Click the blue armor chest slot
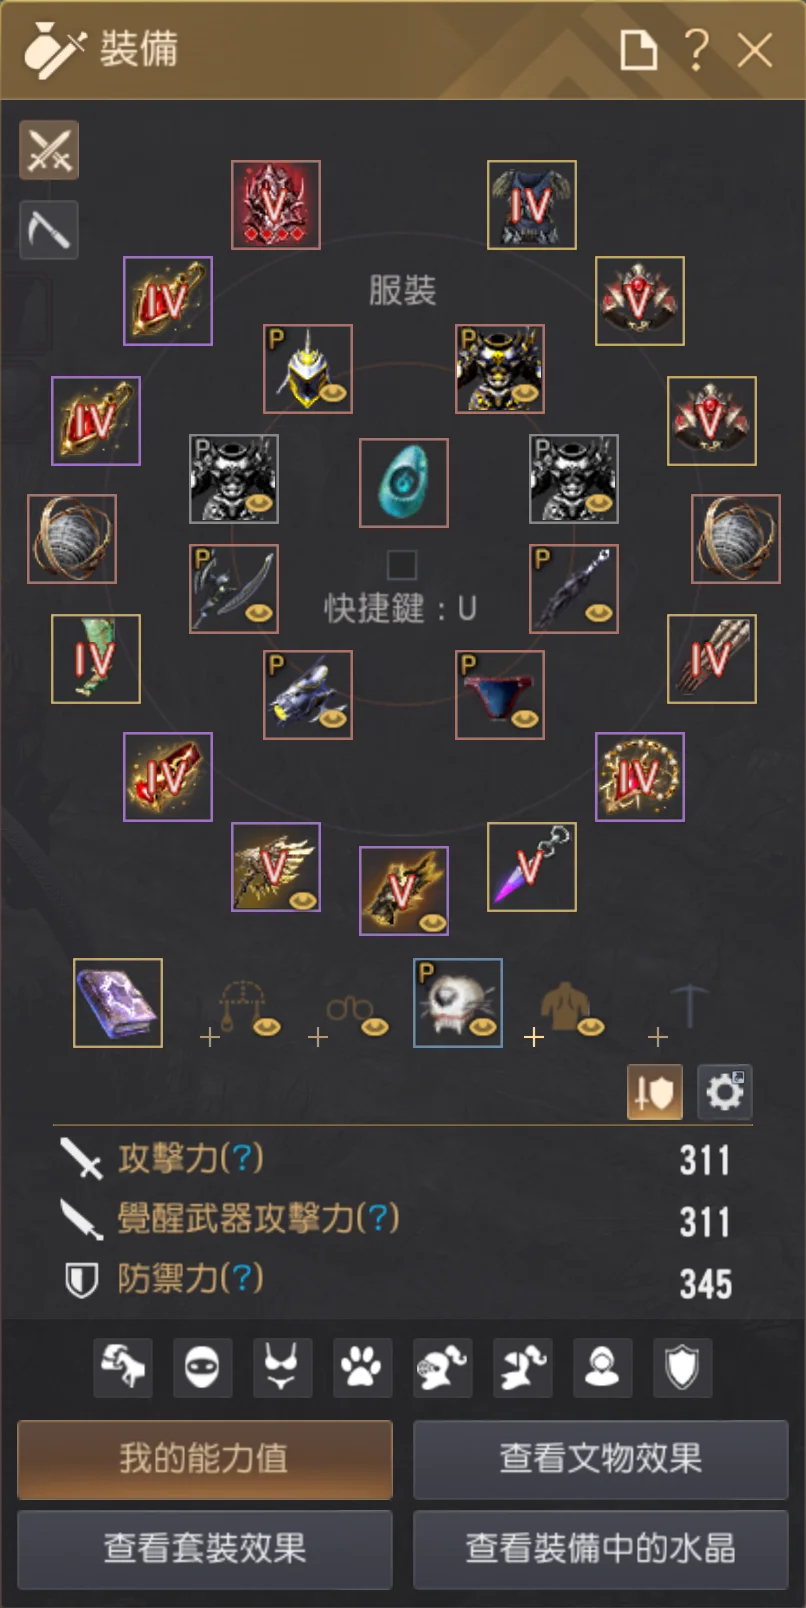Viewport: 806px width, 1608px height. [532, 205]
